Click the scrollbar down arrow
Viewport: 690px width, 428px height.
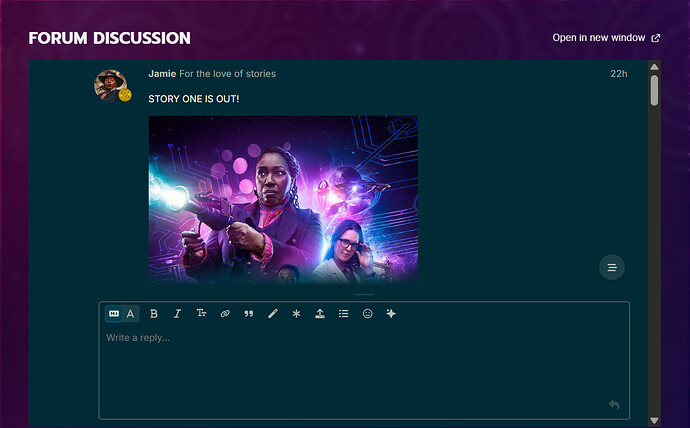click(x=654, y=421)
